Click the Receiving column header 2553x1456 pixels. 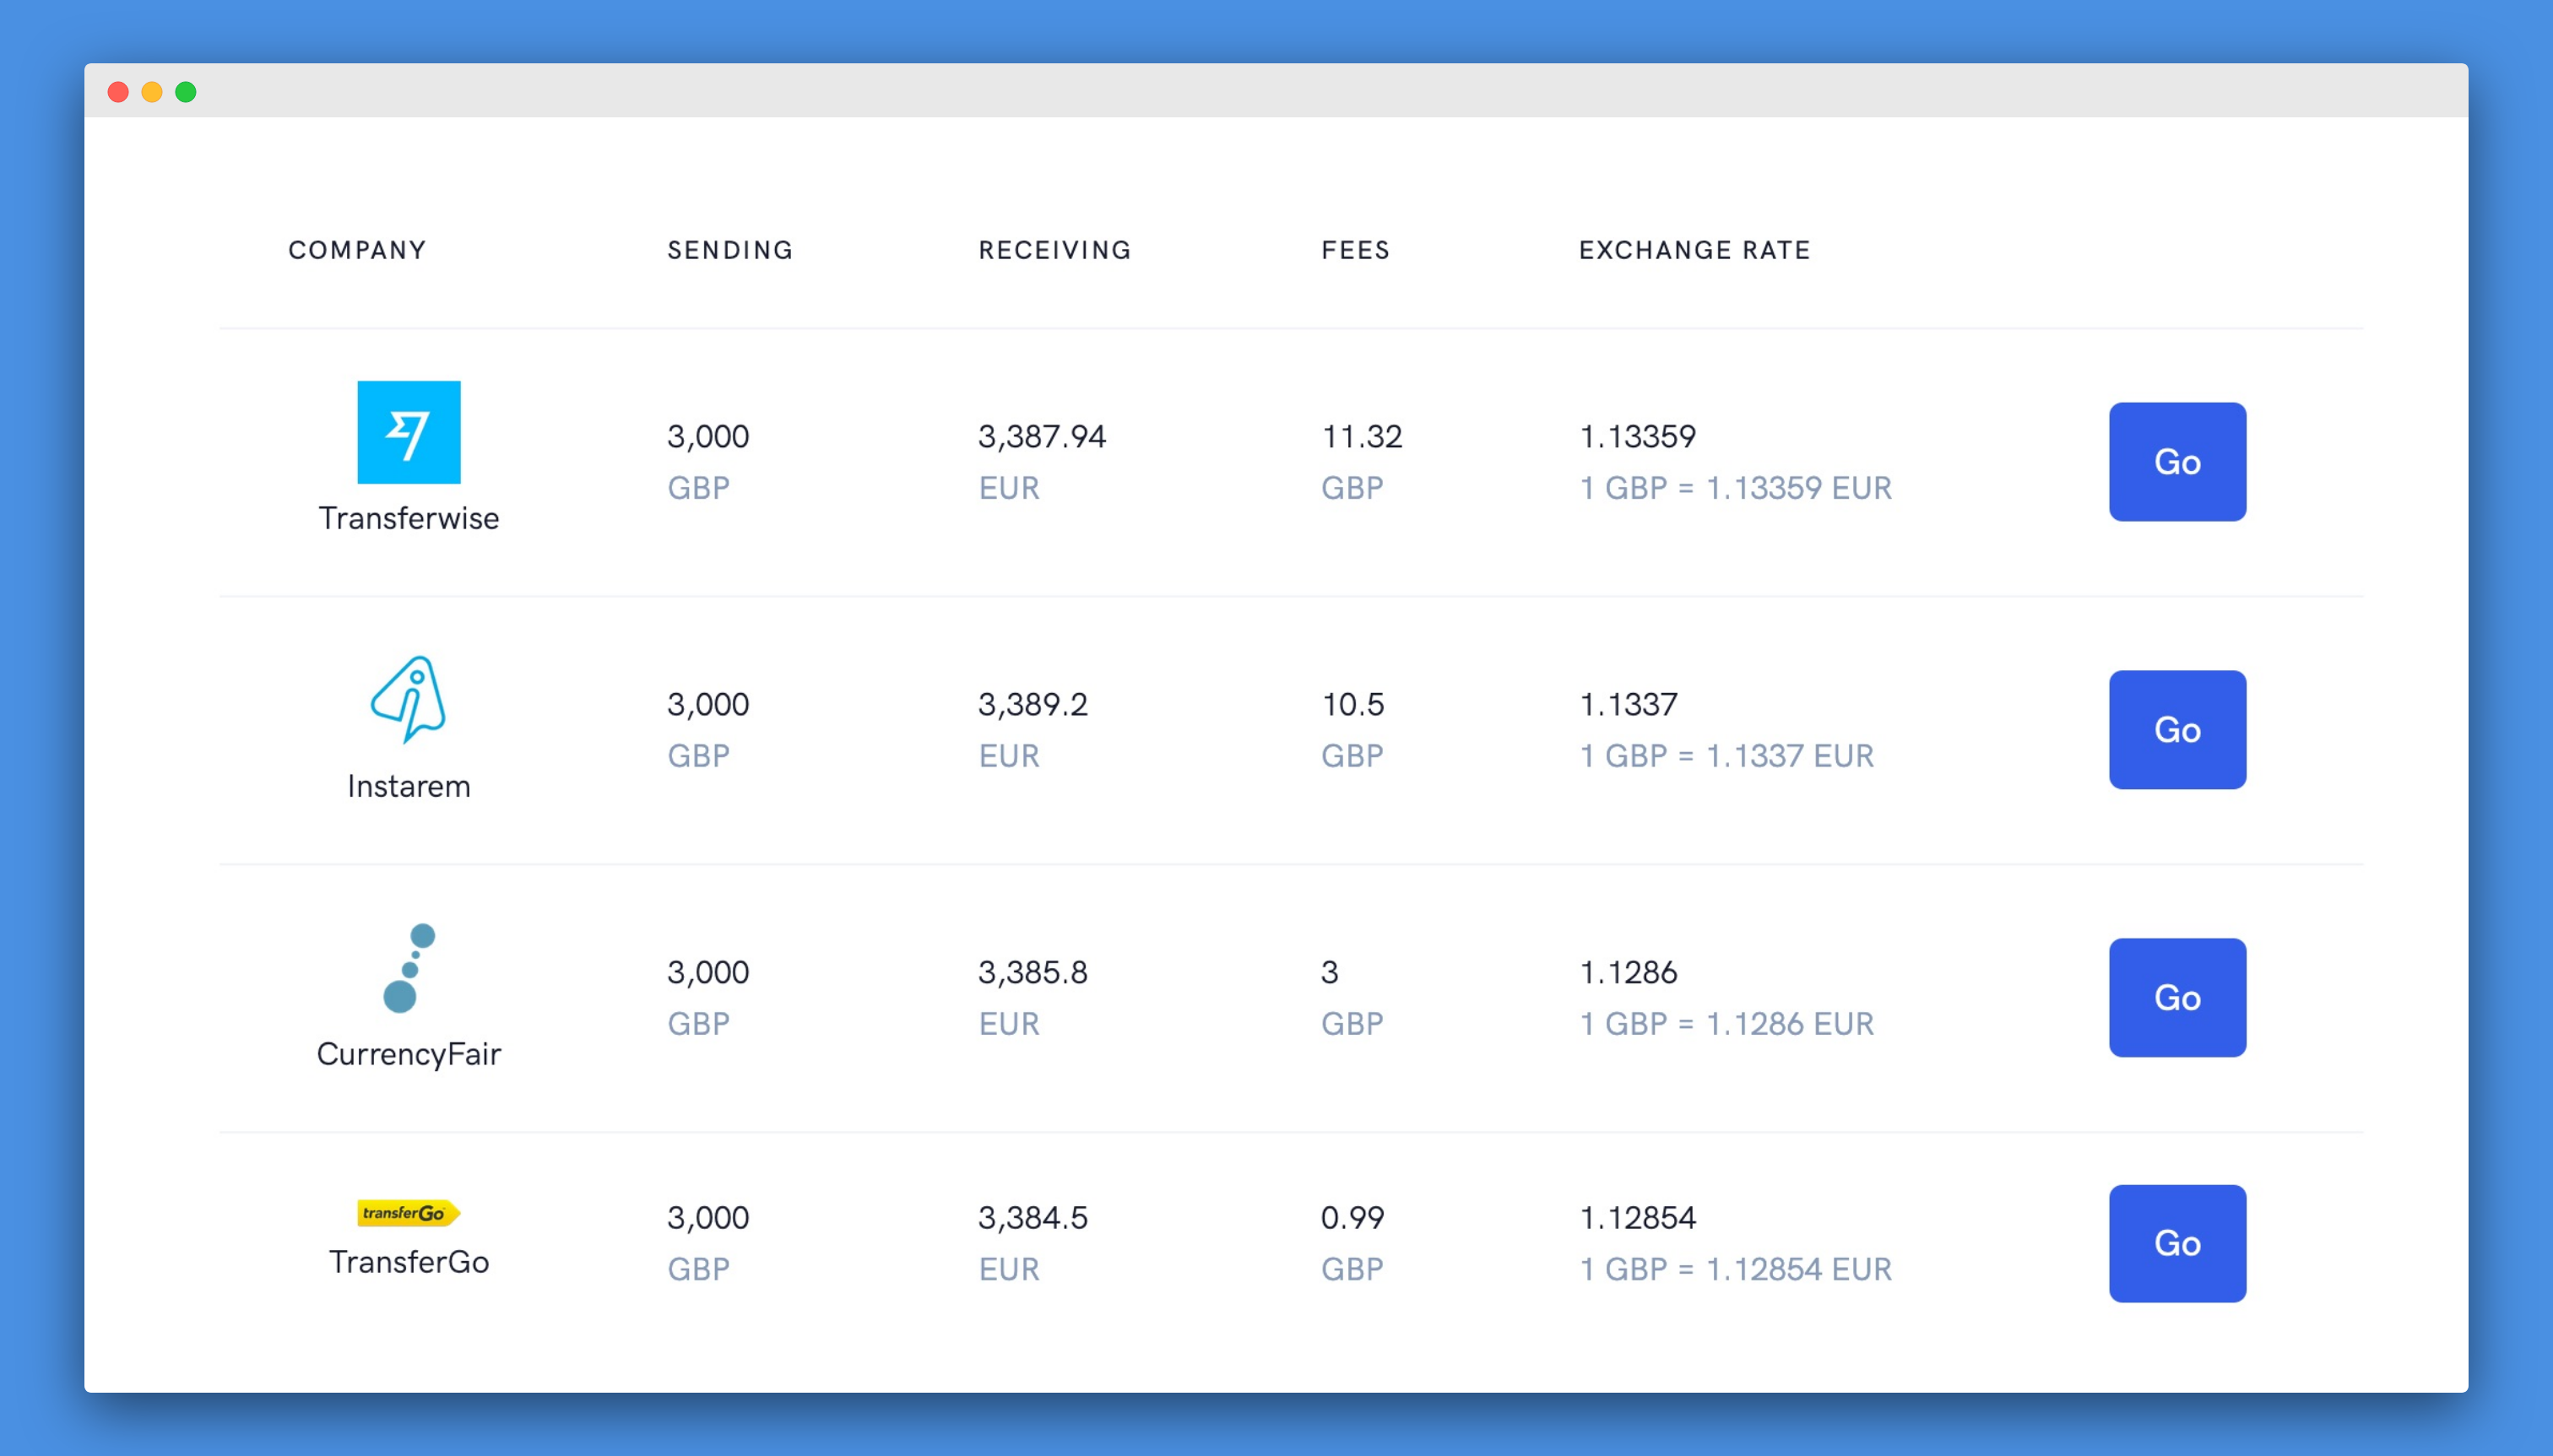[1054, 250]
